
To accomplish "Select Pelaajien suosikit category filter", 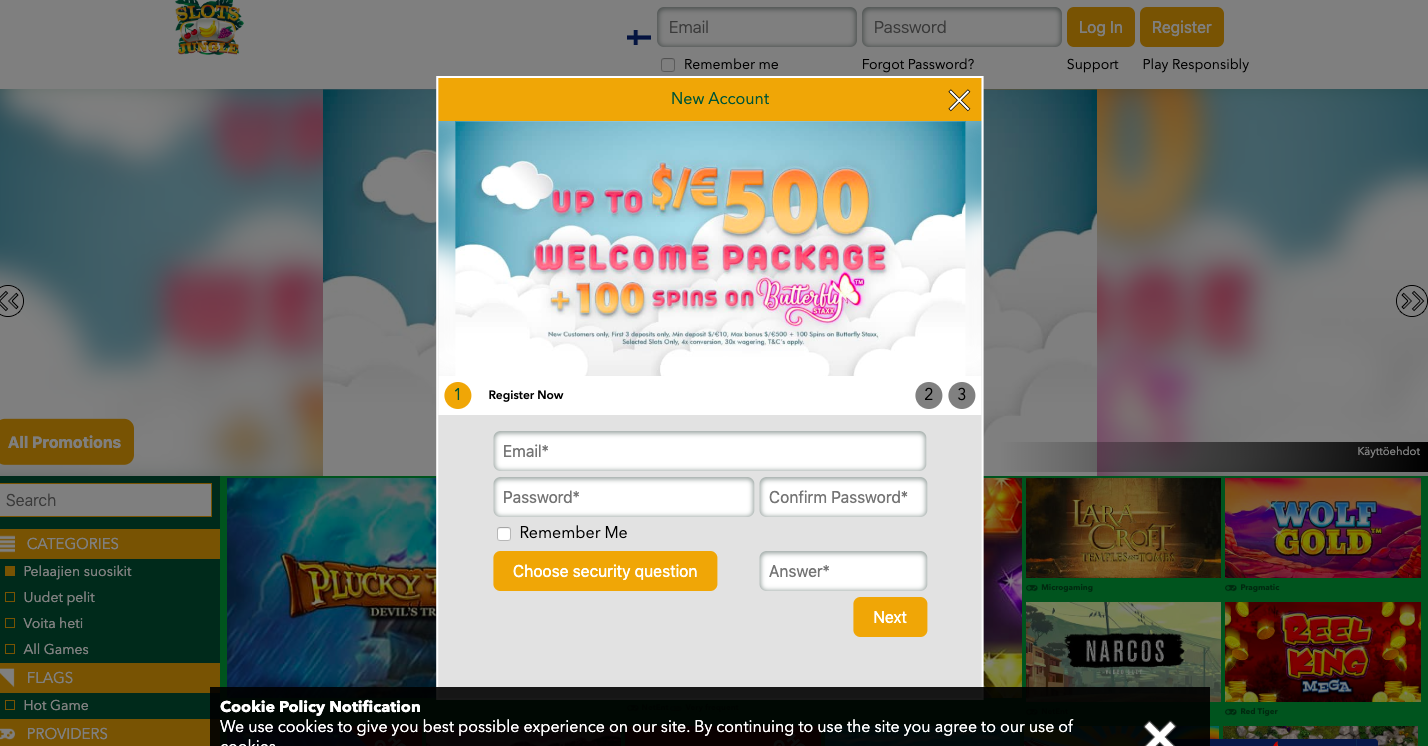I will 77,571.
